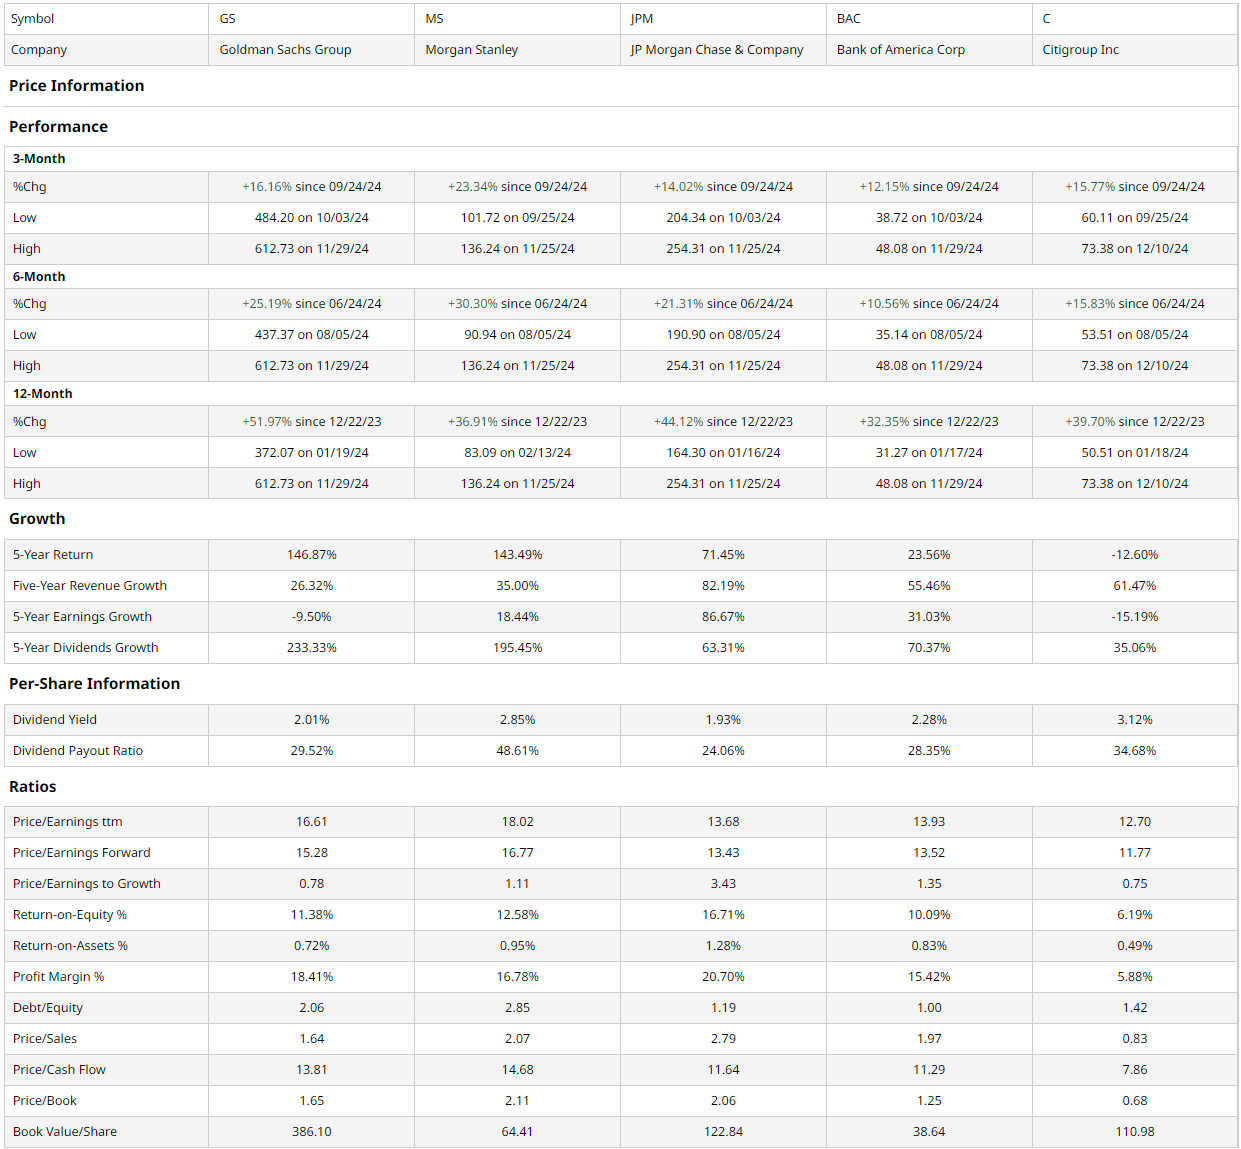Click the Price/Cash Flow row label

59,1070
